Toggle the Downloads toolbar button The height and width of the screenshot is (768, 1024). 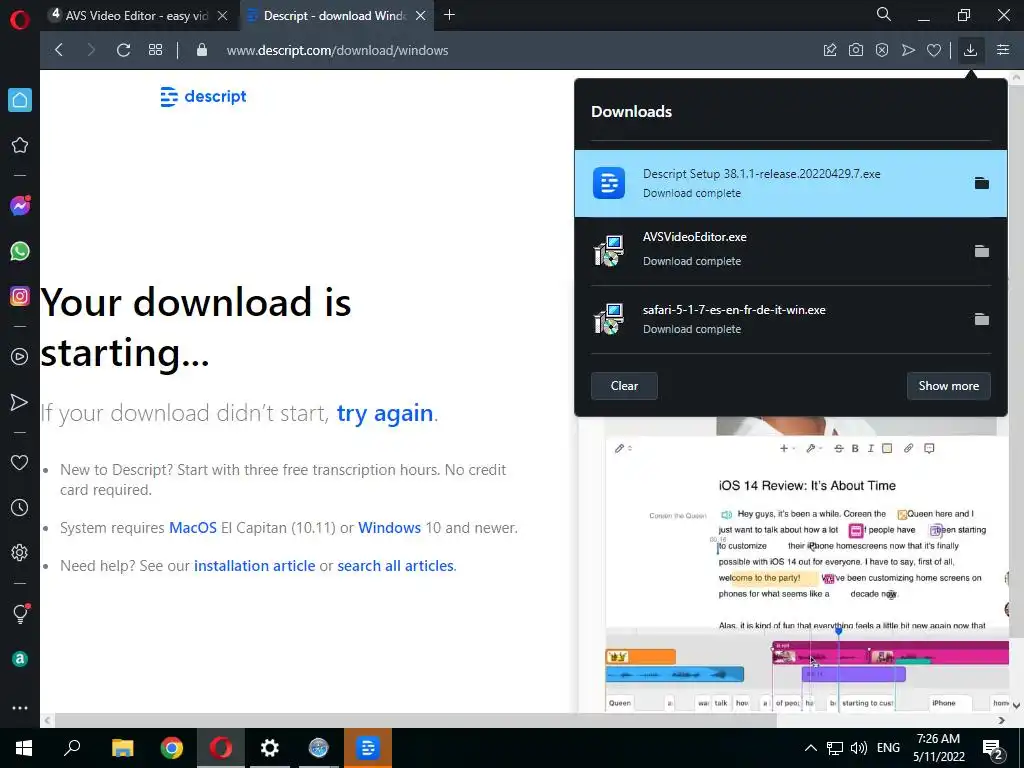click(x=970, y=50)
